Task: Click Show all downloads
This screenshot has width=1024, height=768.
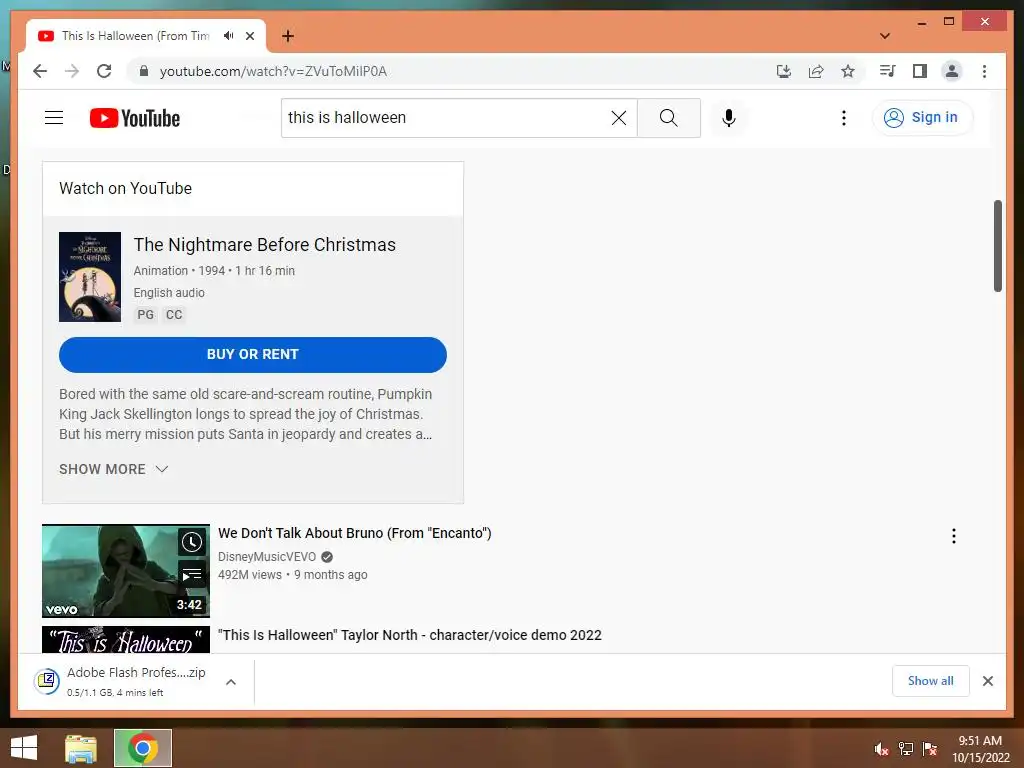Action: click(x=931, y=681)
